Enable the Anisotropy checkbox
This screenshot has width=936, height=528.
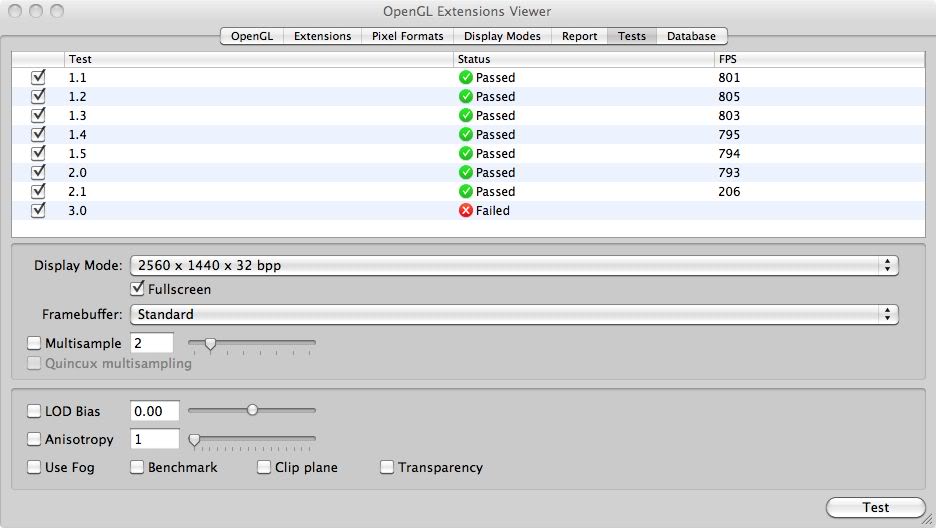(34, 440)
